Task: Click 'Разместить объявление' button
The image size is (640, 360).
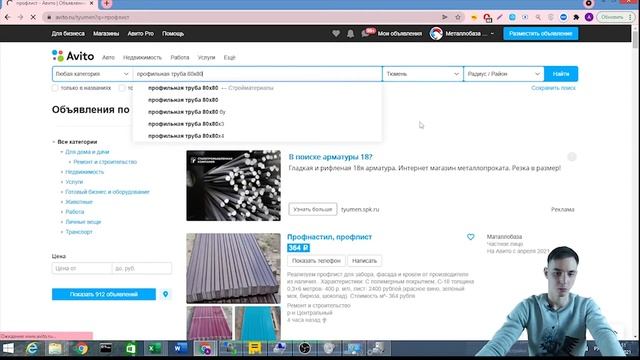Action: click(x=540, y=33)
